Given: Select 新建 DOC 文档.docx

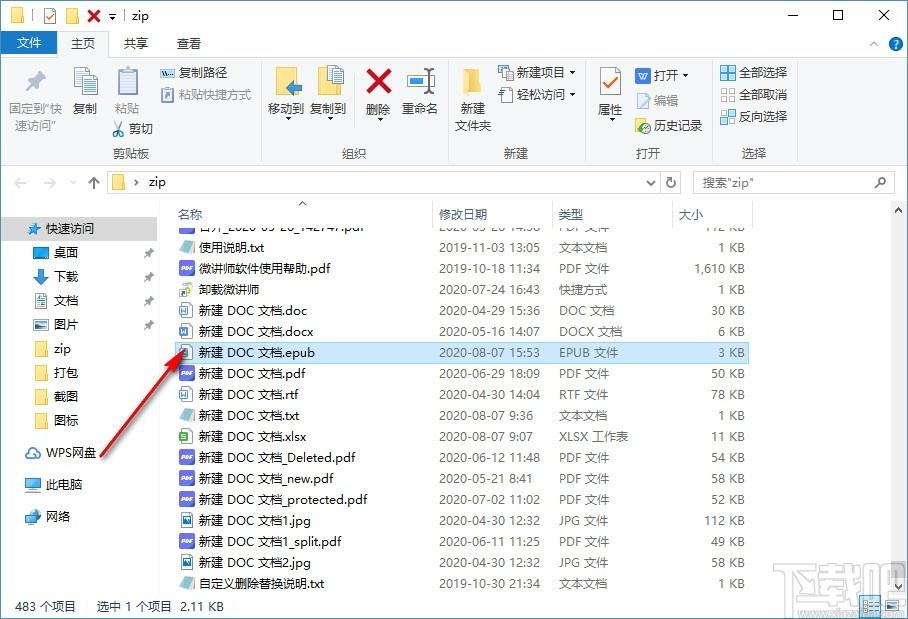Looking at the screenshot, I should 461,332.
